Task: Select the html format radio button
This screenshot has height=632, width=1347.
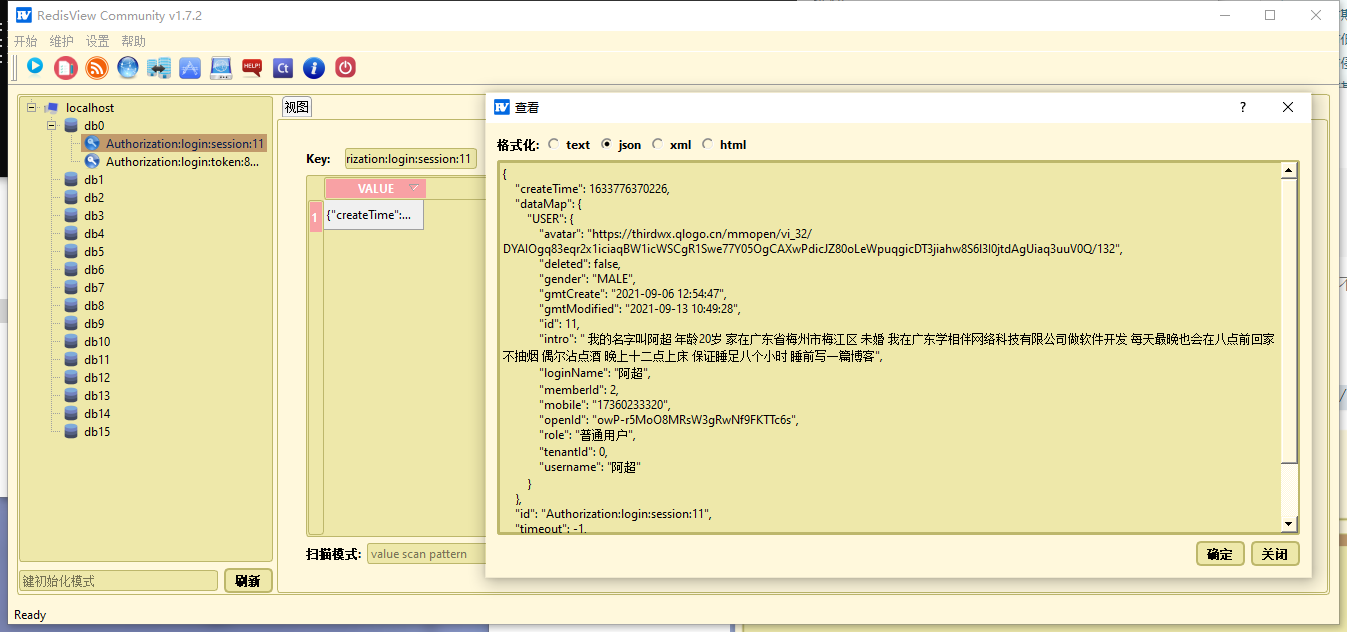Action: tap(708, 145)
